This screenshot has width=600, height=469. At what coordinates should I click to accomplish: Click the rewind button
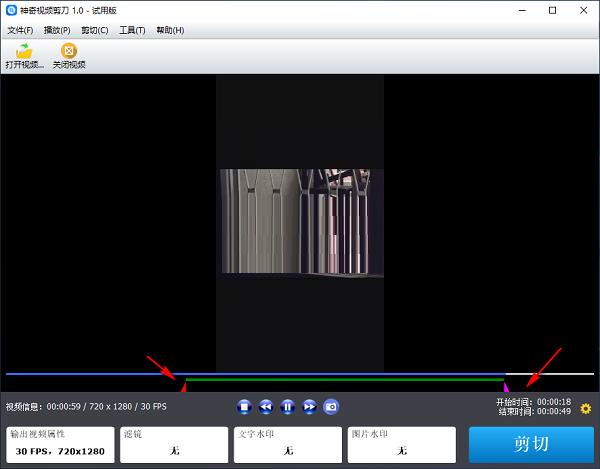[x=266, y=407]
